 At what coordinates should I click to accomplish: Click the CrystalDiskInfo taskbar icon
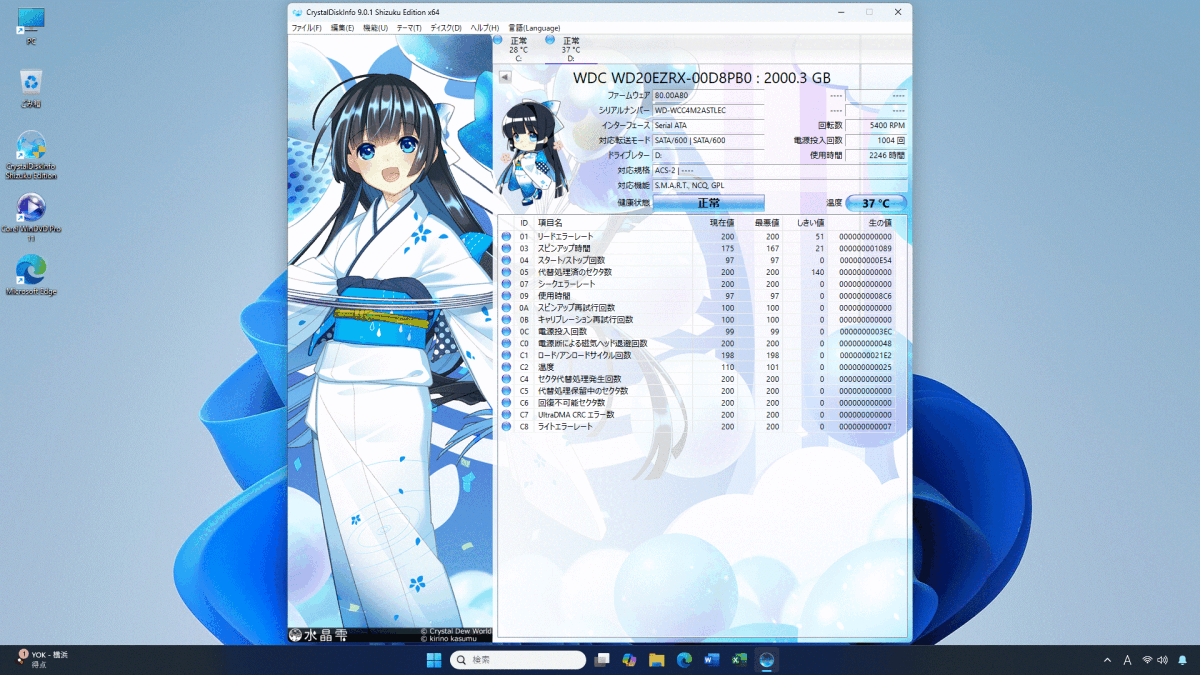pos(767,660)
